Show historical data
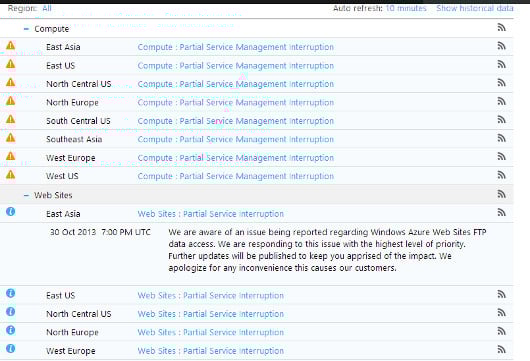Image resolution: width=530 pixels, height=361 pixels. click(x=475, y=8)
